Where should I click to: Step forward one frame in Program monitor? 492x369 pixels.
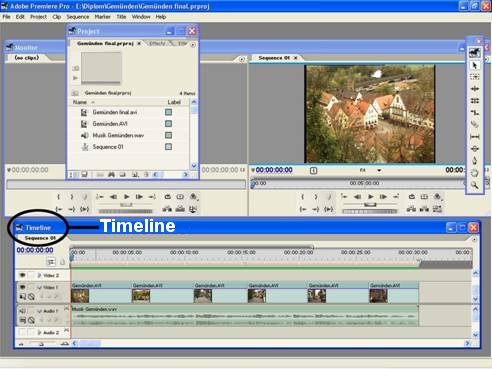383,197
